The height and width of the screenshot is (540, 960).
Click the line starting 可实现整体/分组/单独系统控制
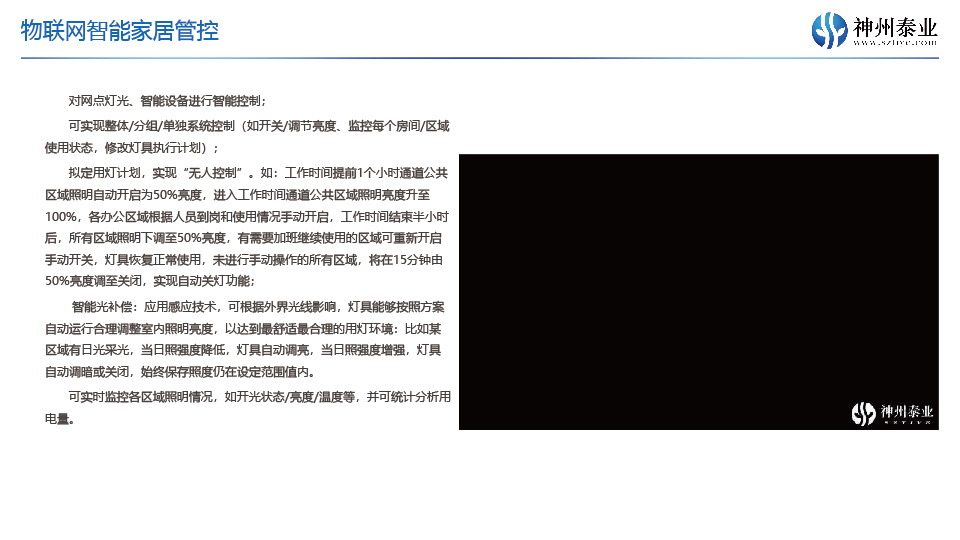click(259, 126)
